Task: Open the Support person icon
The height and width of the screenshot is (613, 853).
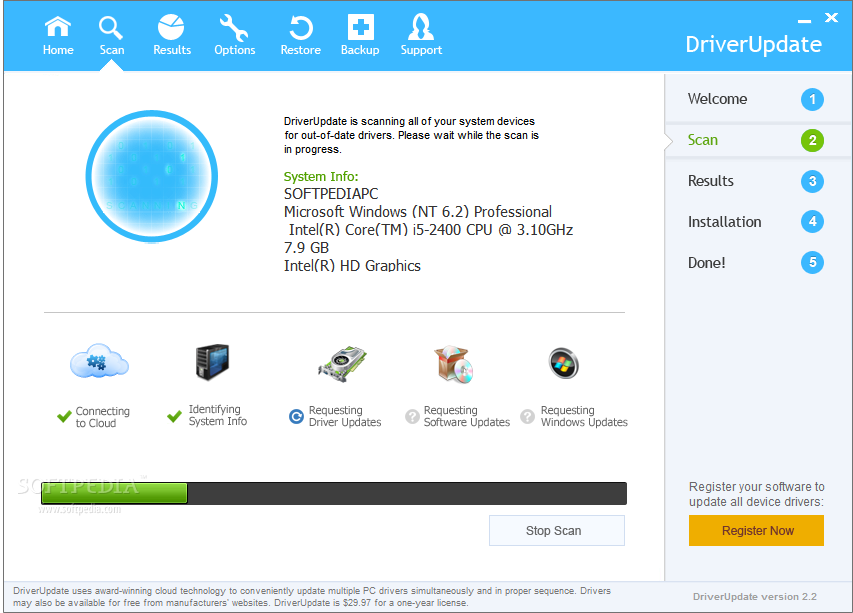Action: coord(421,27)
